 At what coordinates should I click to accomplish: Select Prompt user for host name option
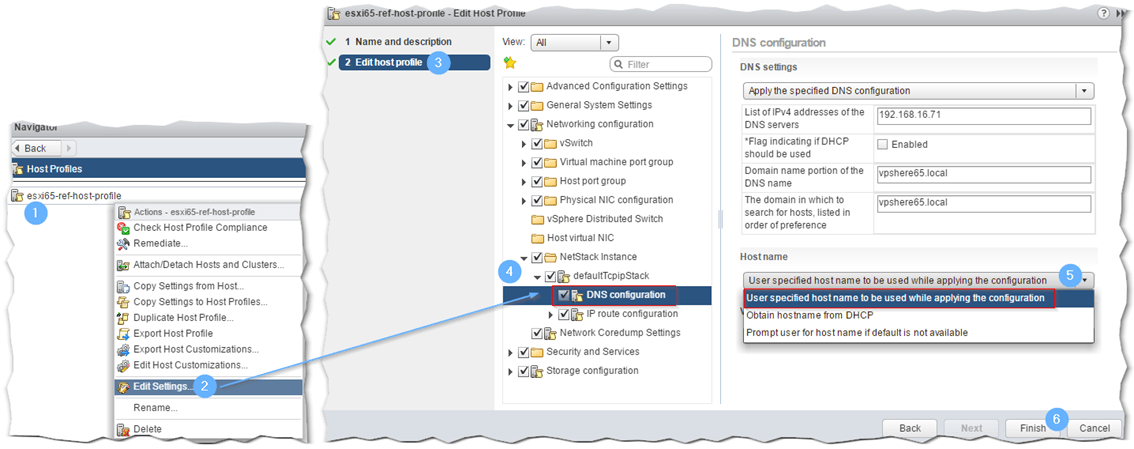click(x=918, y=333)
